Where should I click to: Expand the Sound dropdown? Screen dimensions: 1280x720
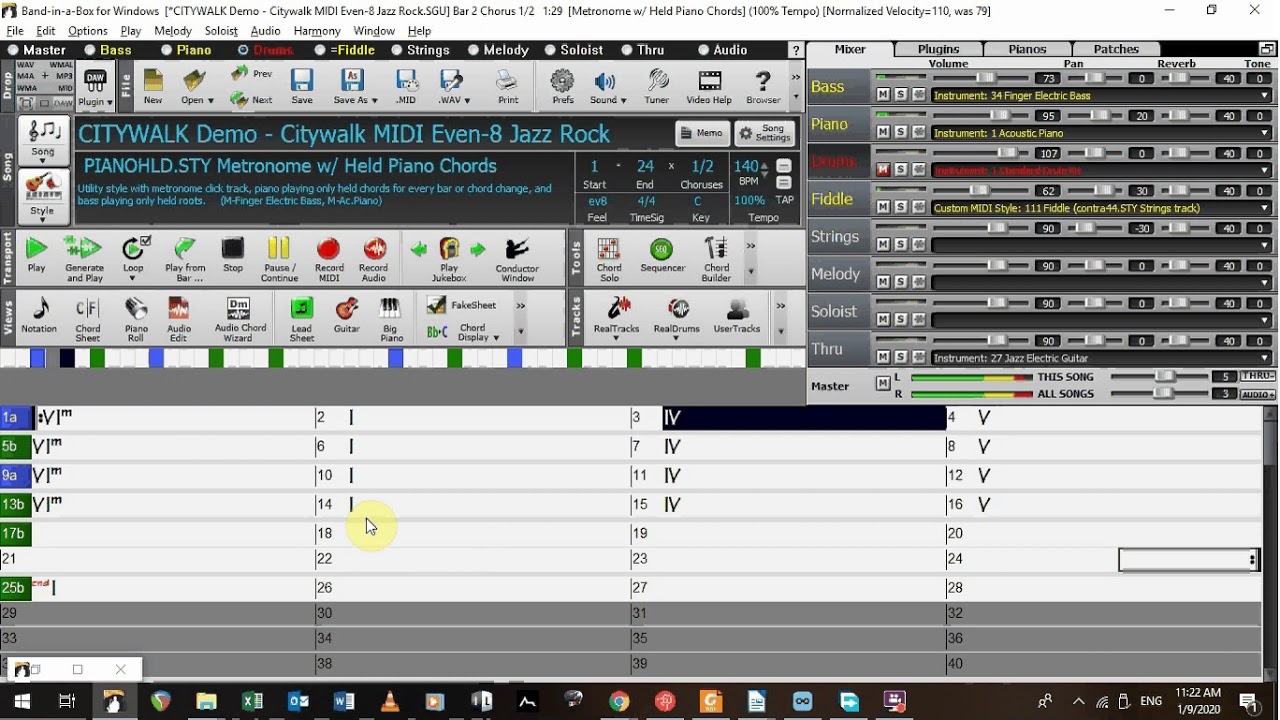[x=623, y=100]
